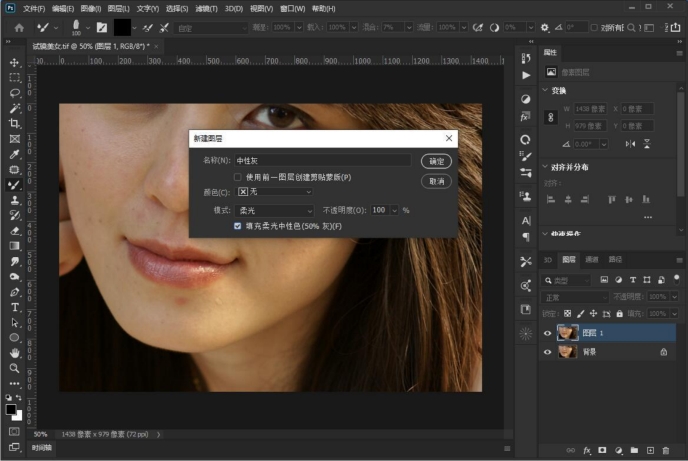
Task: Select the Path Selection tool
Action: click(14, 323)
